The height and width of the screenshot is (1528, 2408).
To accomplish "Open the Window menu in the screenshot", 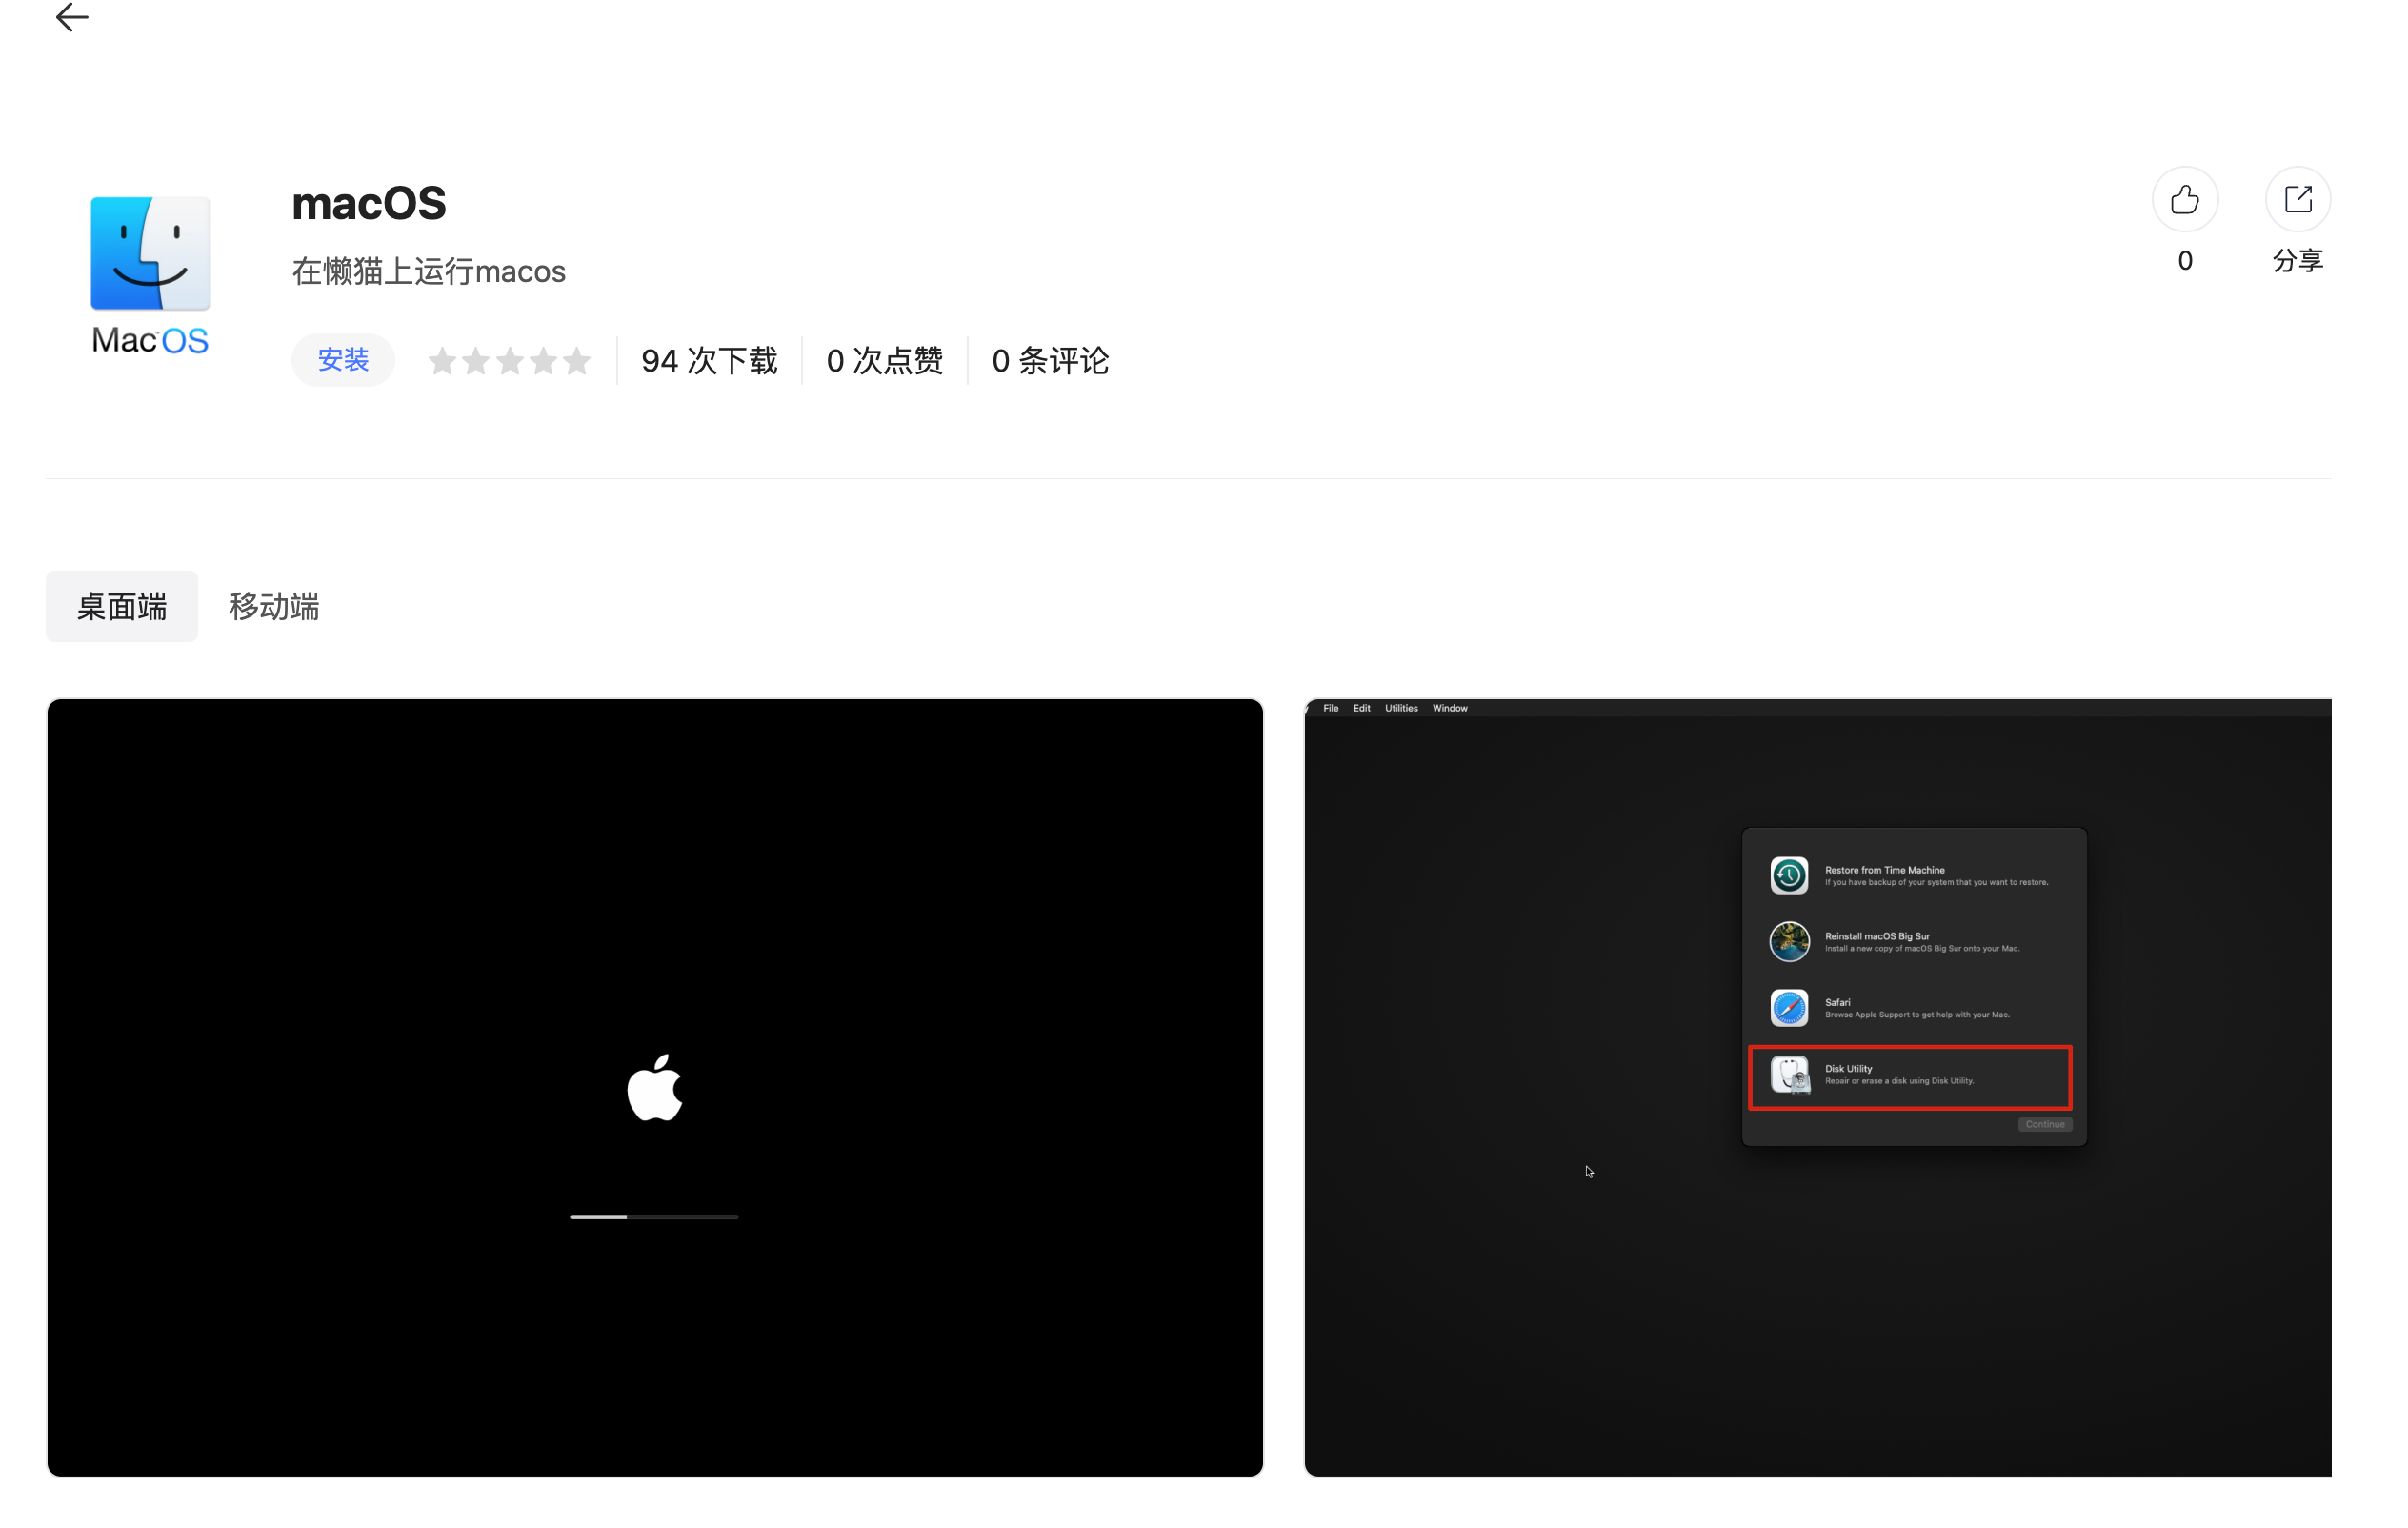I will click(1449, 707).
